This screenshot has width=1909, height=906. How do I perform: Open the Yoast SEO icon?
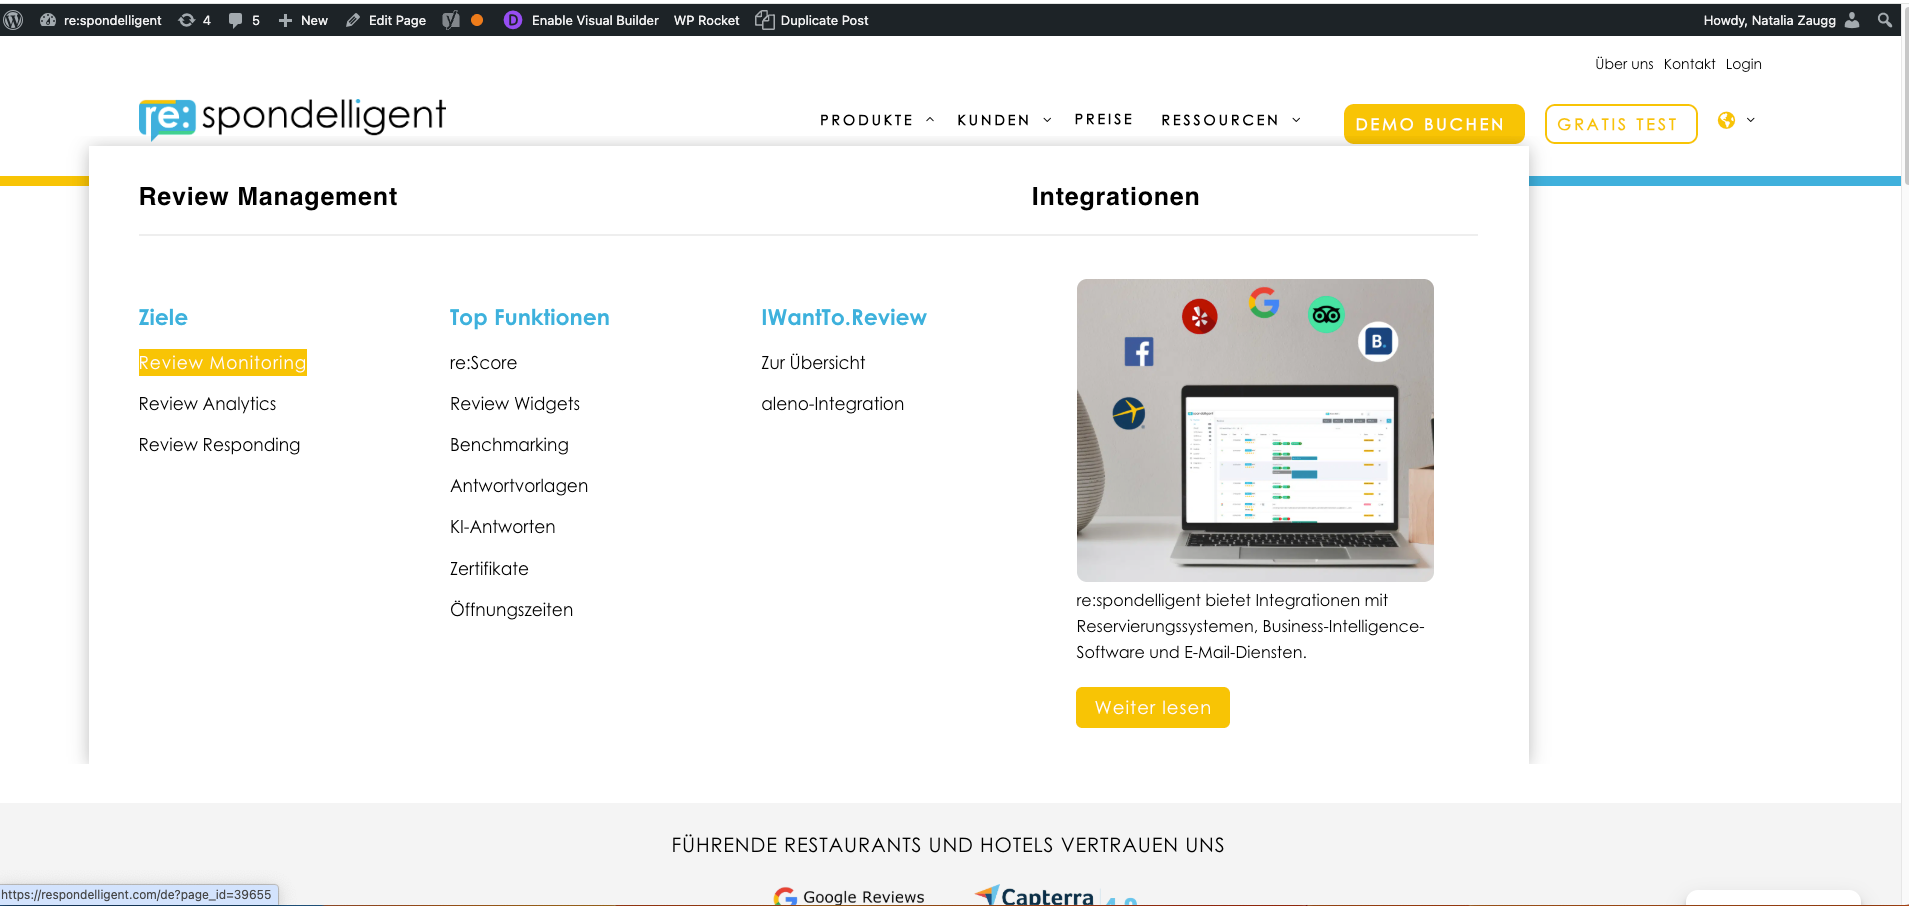point(451,20)
